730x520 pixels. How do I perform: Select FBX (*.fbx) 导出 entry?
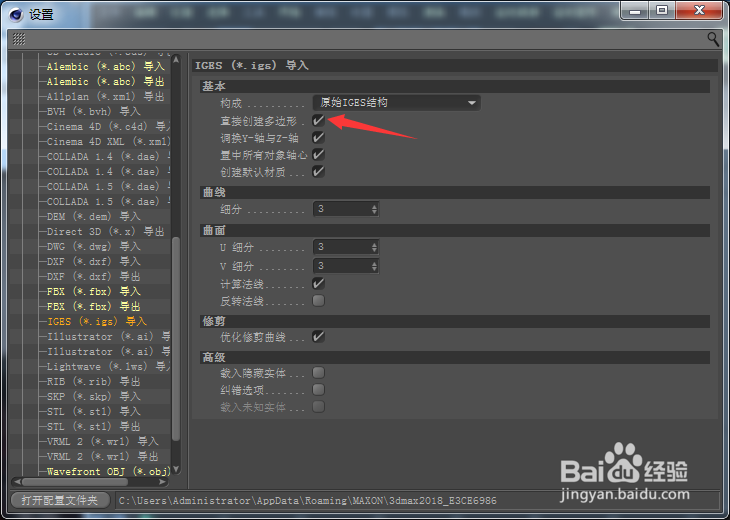[94, 306]
